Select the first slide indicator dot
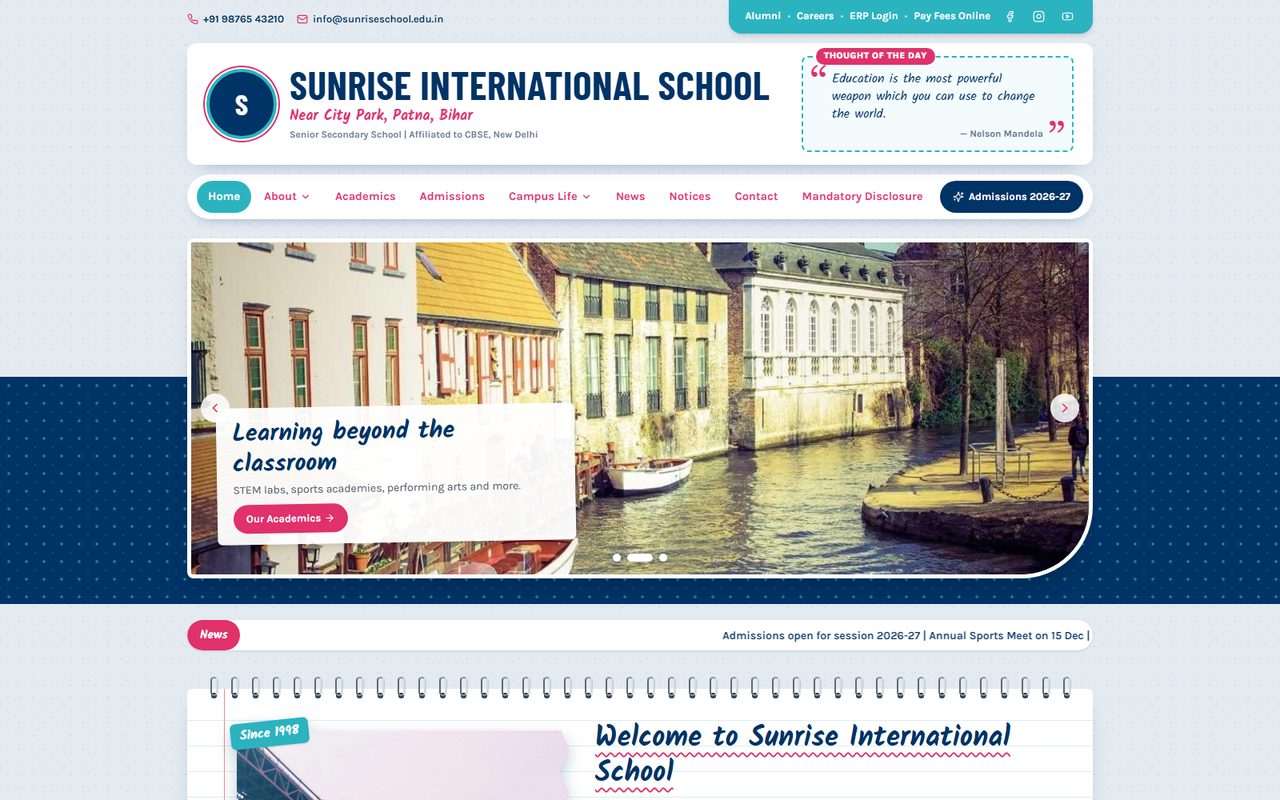This screenshot has width=1280, height=800. [617, 557]
